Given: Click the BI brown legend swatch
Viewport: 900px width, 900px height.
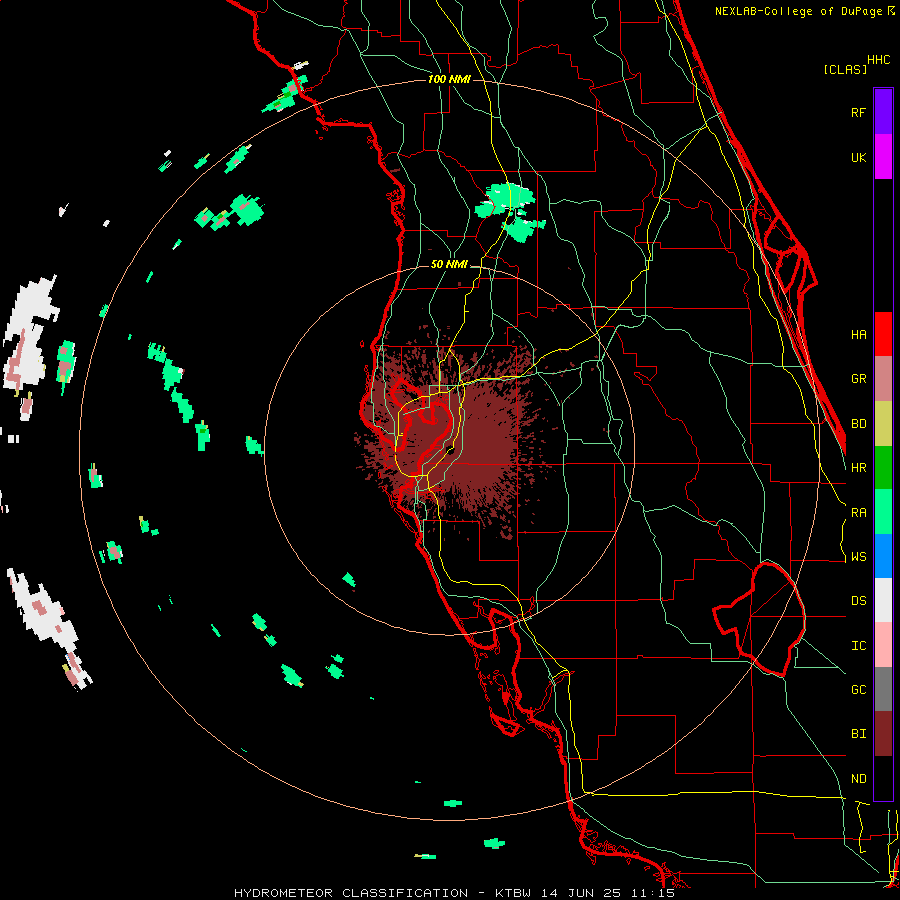Looking at the screenshot, I should click(x=883, y=734).
